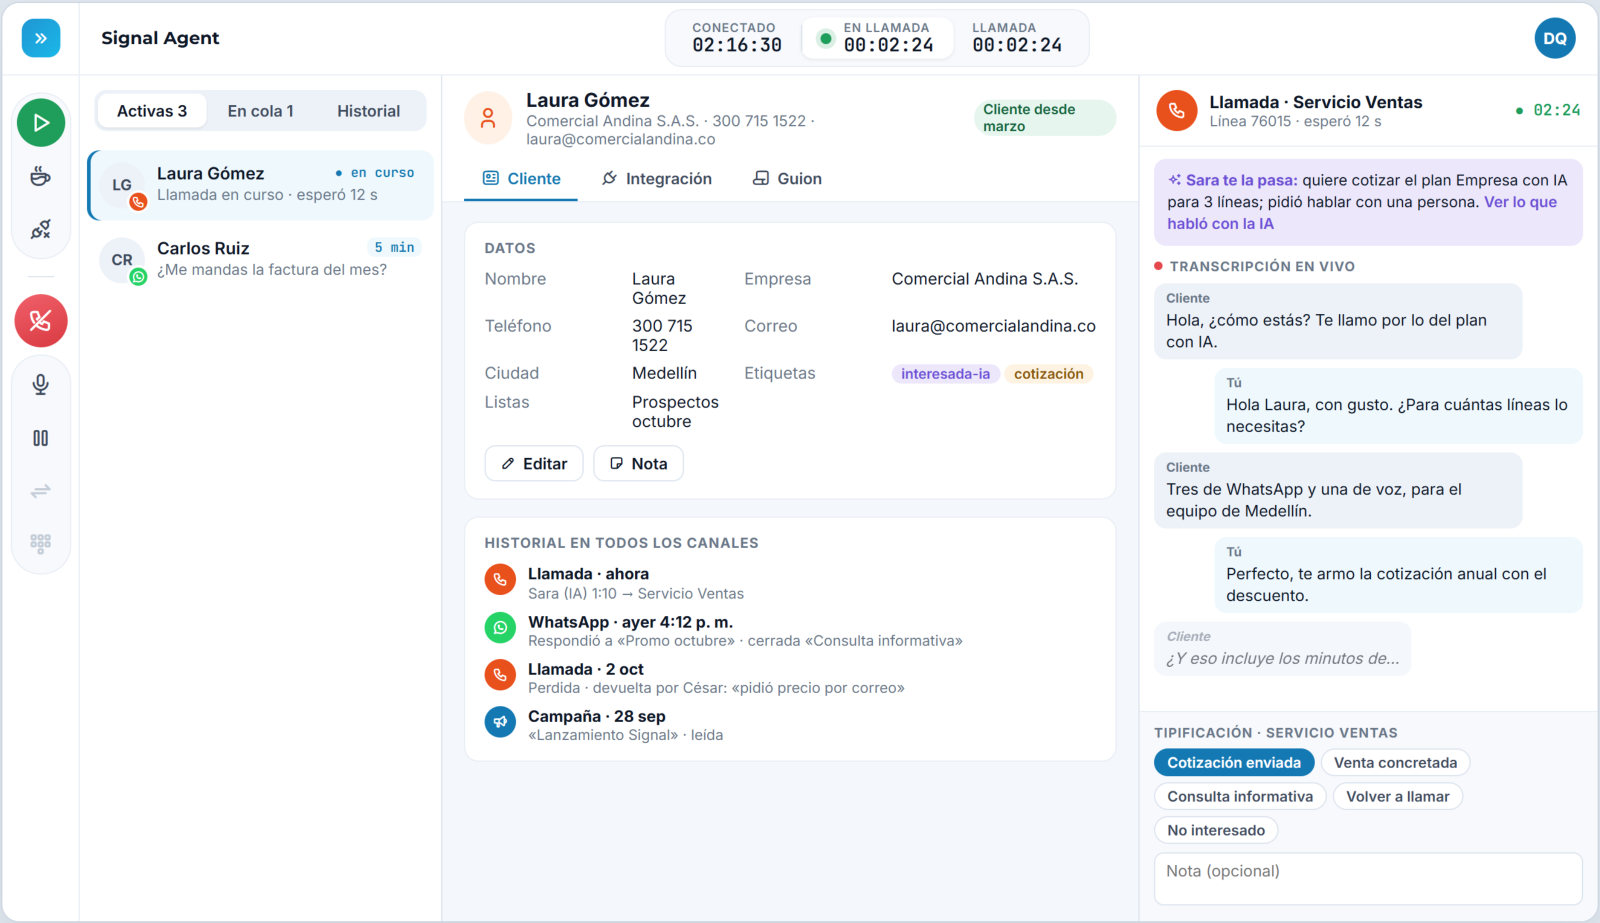1600x923 pixels.
Task: Open the Integración tab
Action: click(657, 179)
